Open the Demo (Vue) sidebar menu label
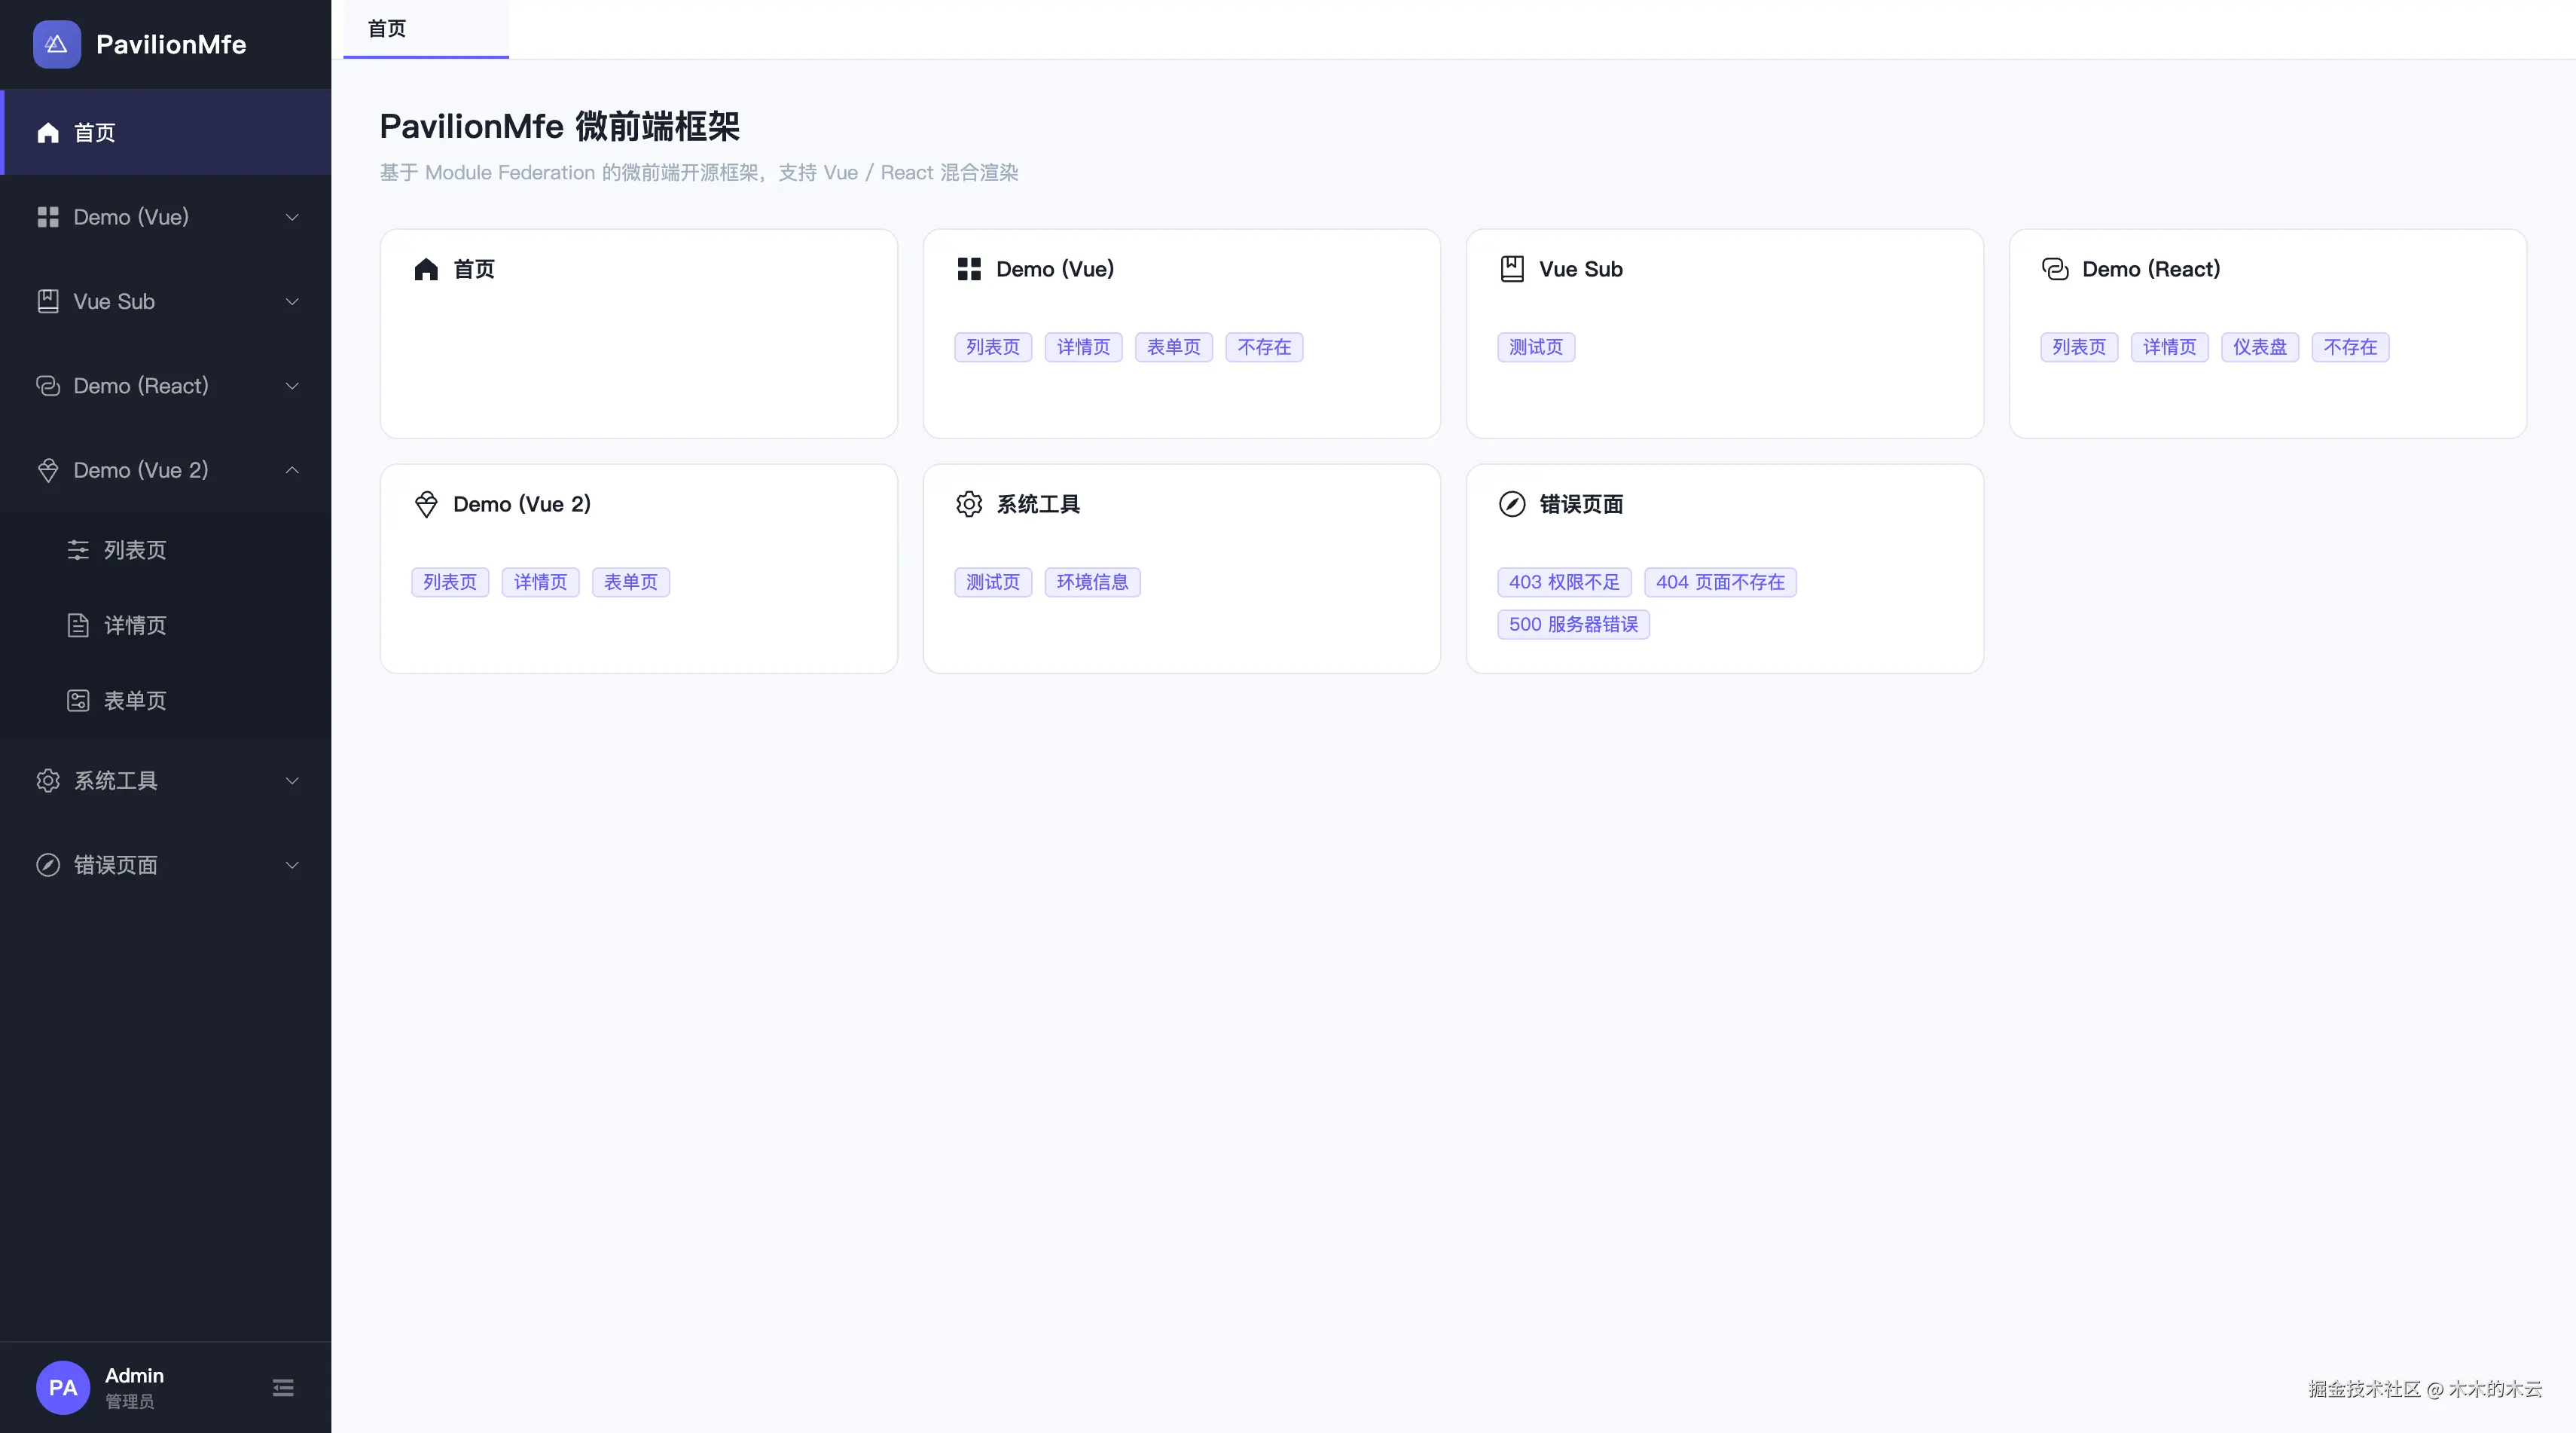2576x1433 pixels. pos(131,217)
